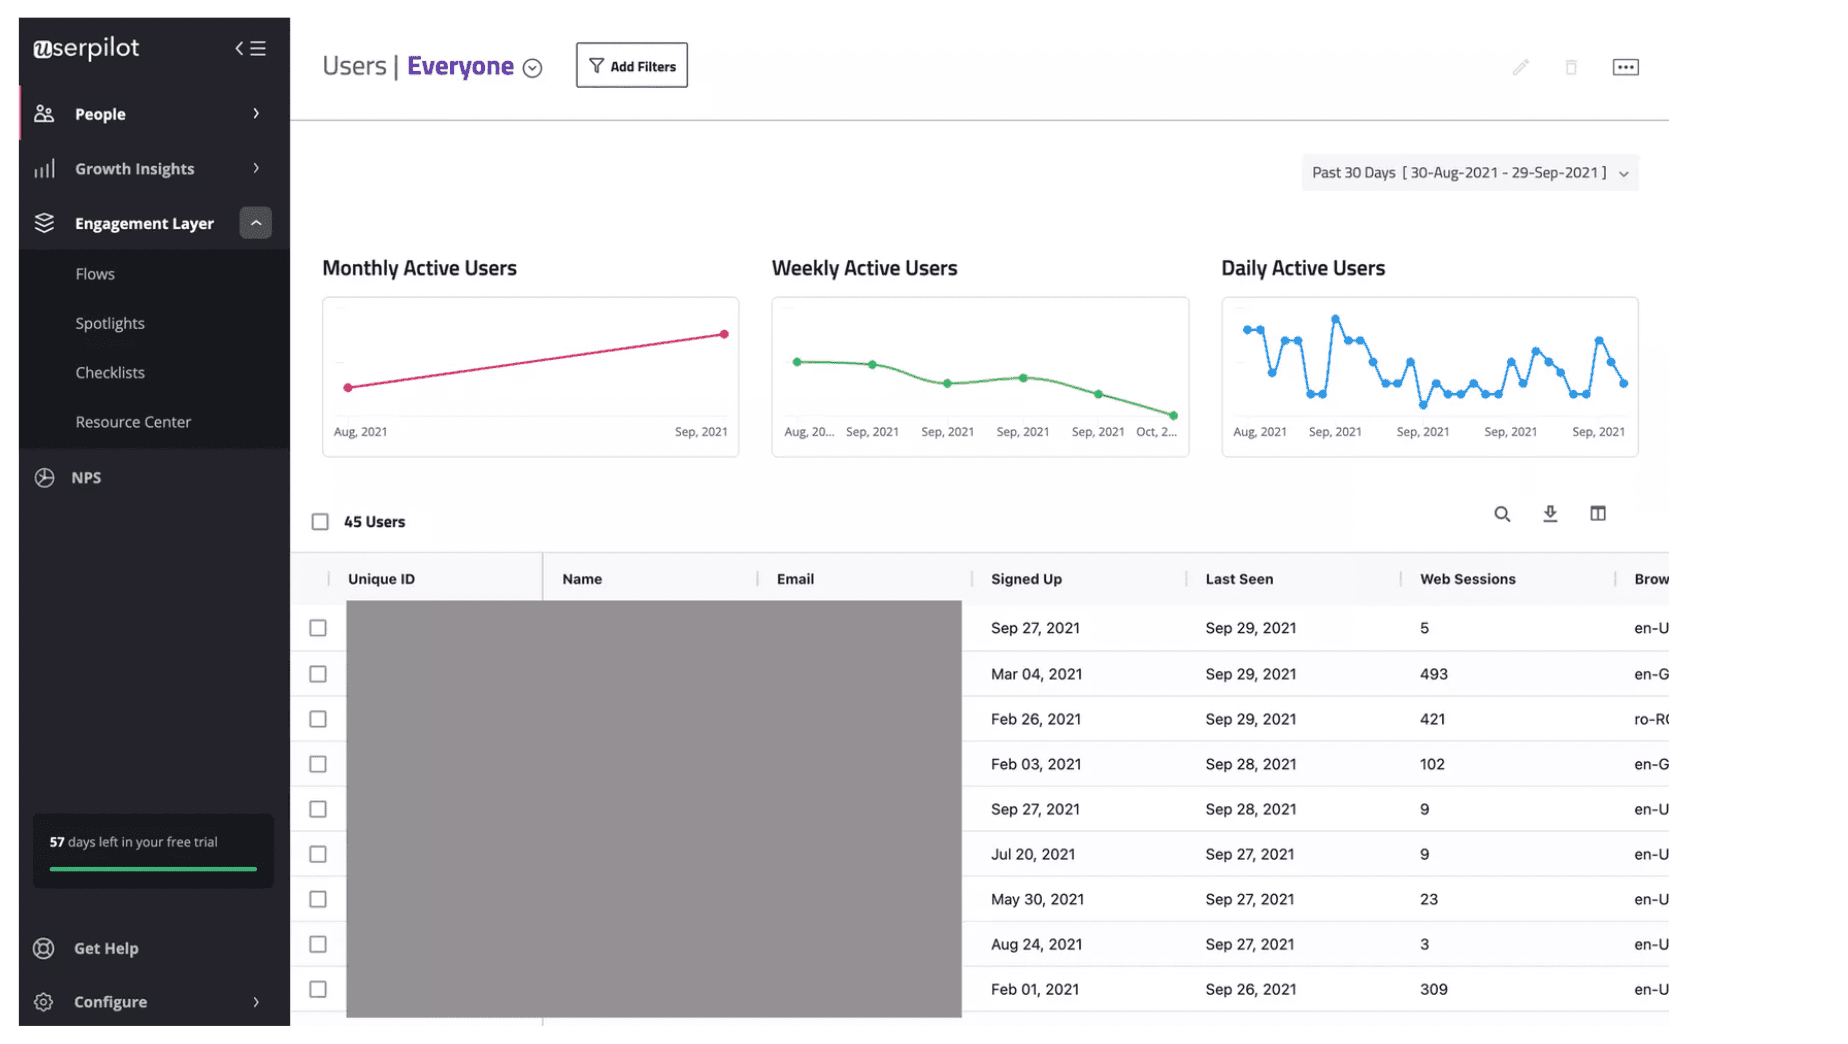
Task: Collapse the sidebar with the menu toggle icon
Action: coord(250,48)
